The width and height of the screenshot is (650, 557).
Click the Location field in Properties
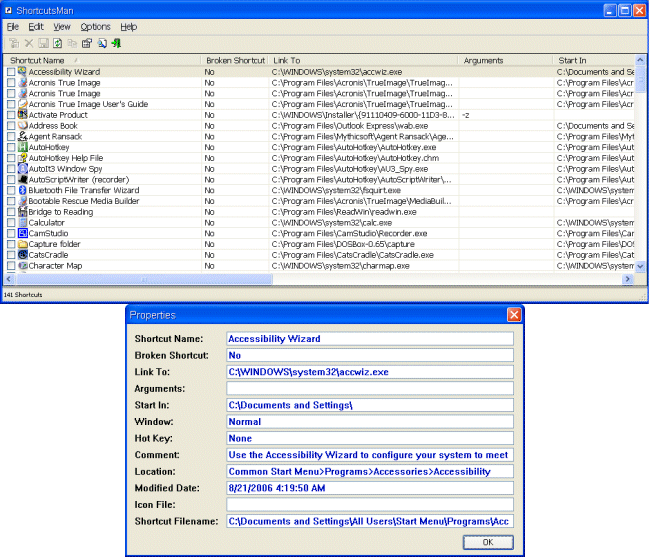coord(370,471)
